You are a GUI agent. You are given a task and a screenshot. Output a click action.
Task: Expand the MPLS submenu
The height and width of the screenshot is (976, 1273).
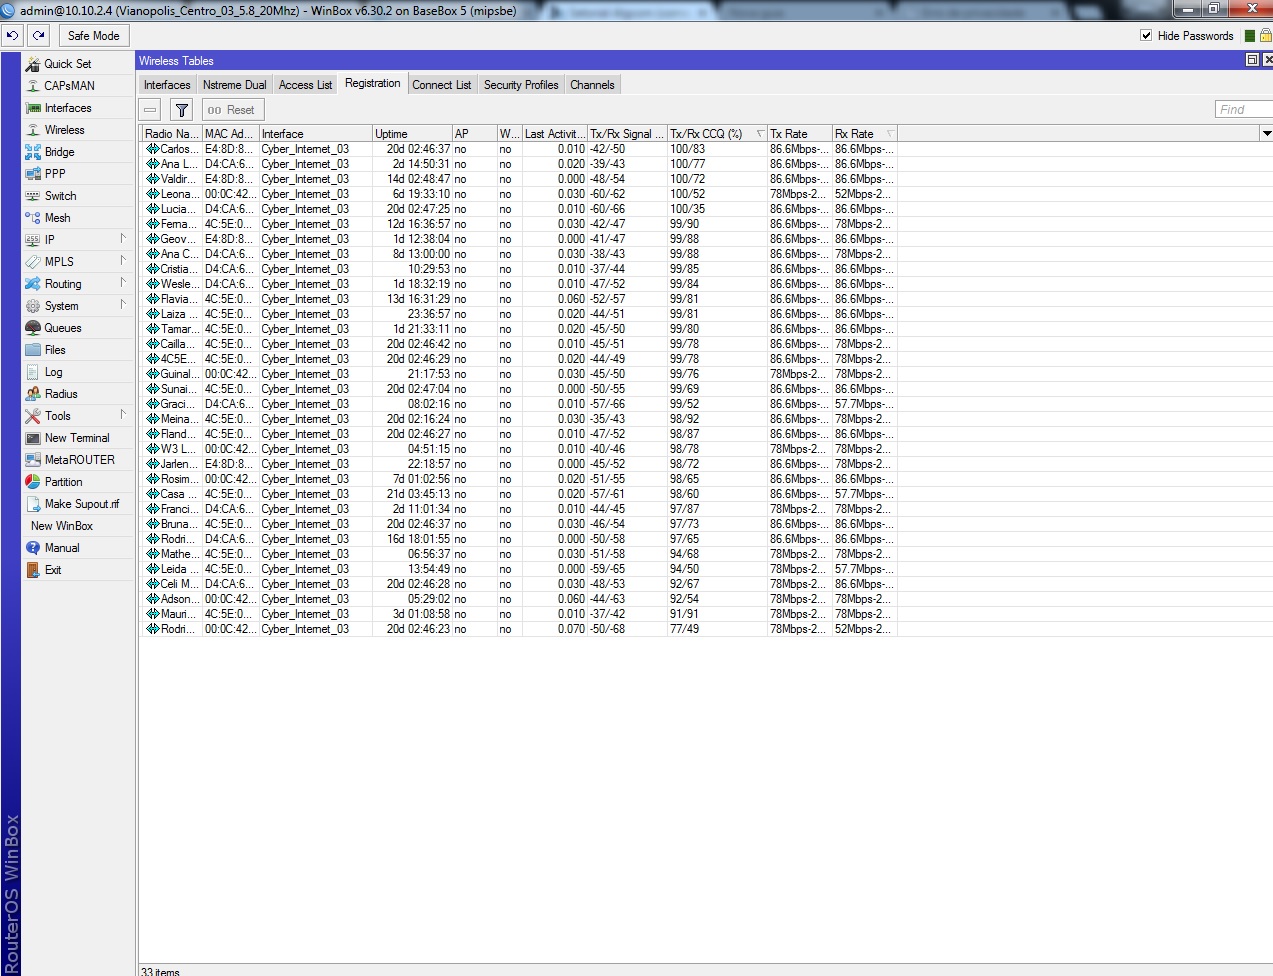point(78,262)
